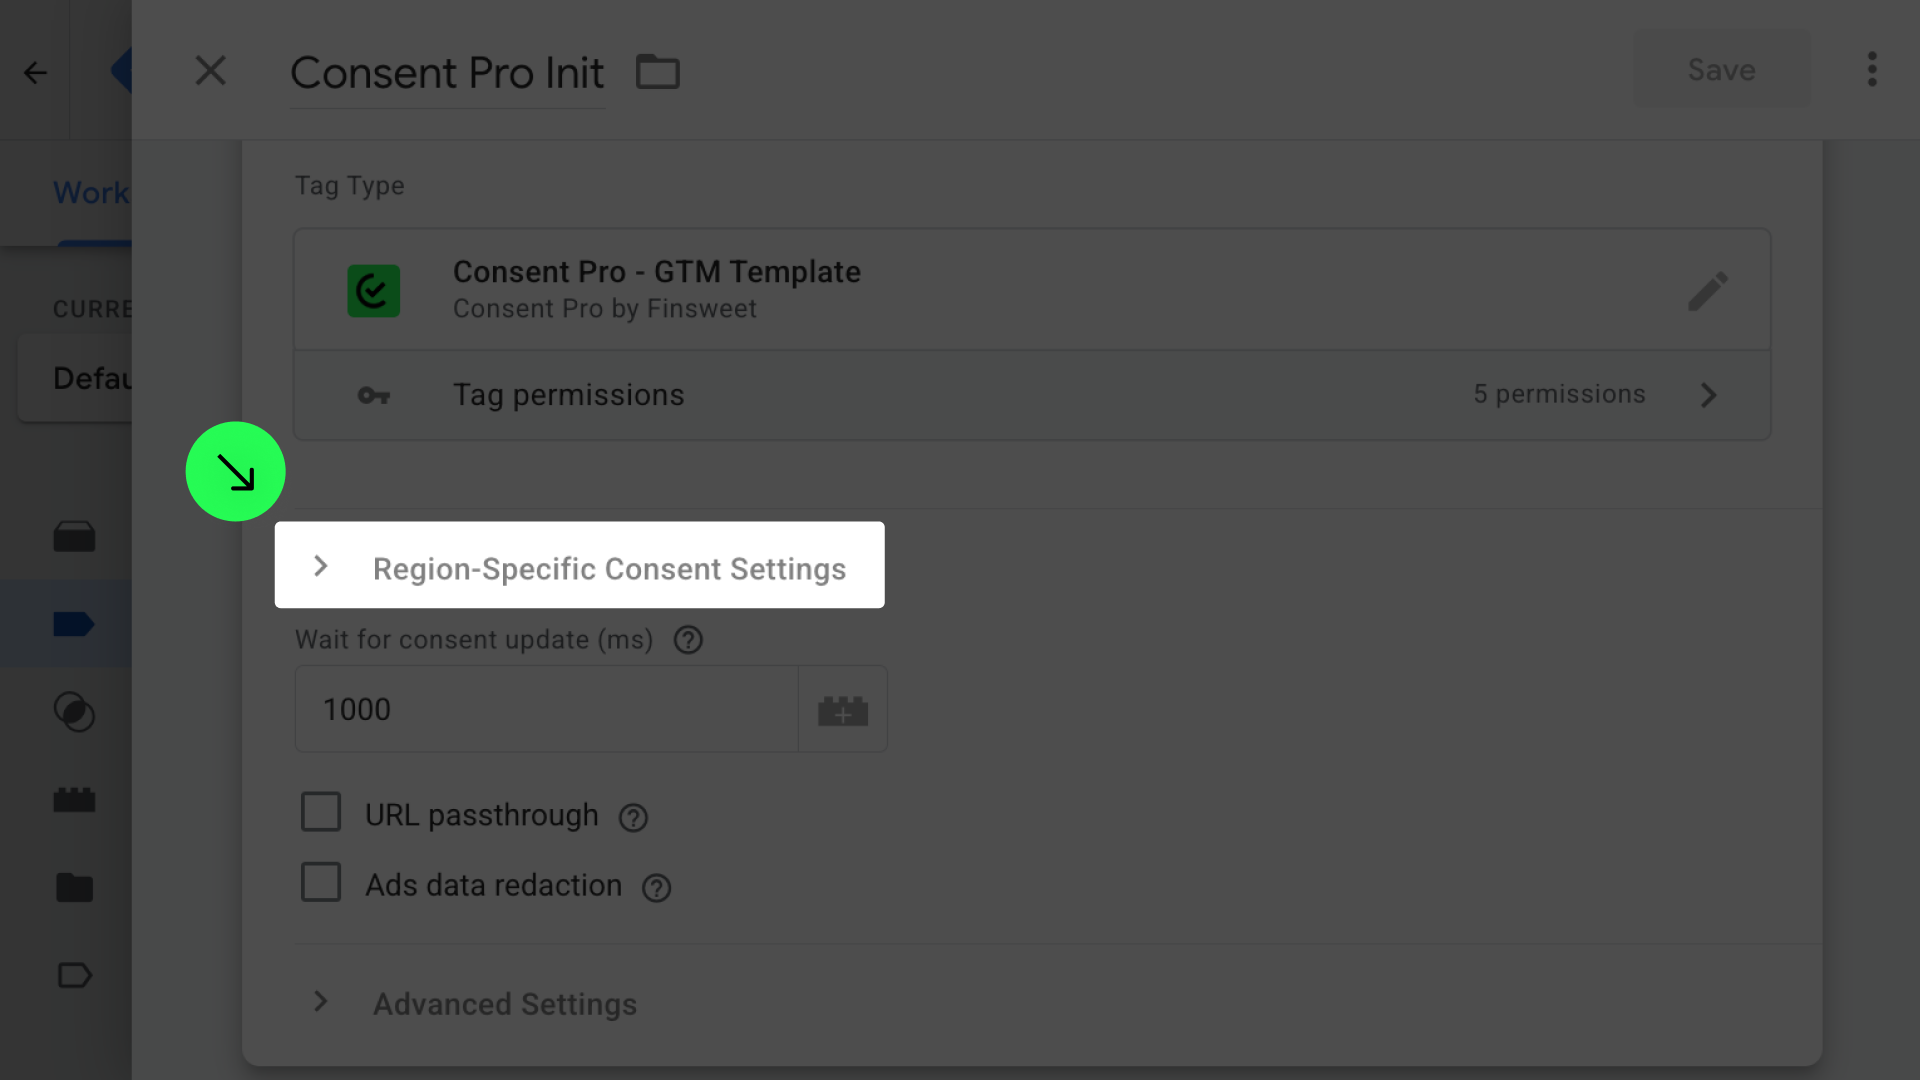Open the three-dot more options menu
The height and width of the screenshot is (1080, 1920).
[x=1872, y=70]
